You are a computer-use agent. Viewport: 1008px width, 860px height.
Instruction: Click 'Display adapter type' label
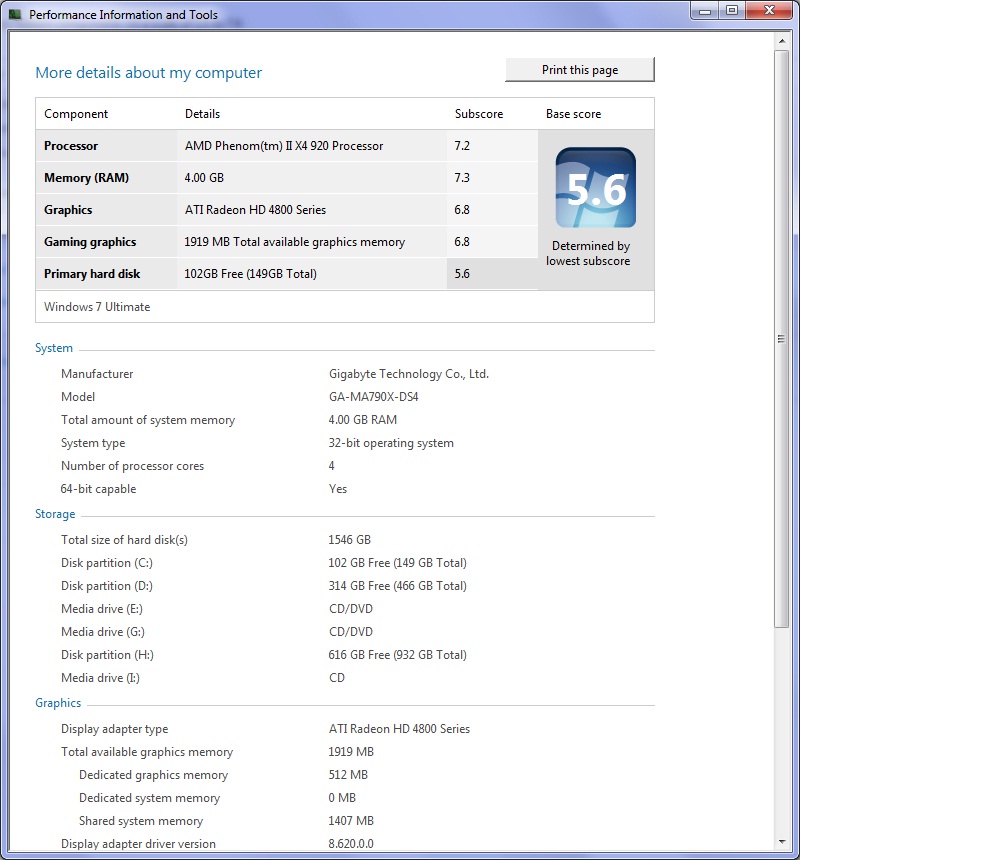(114, 730)
